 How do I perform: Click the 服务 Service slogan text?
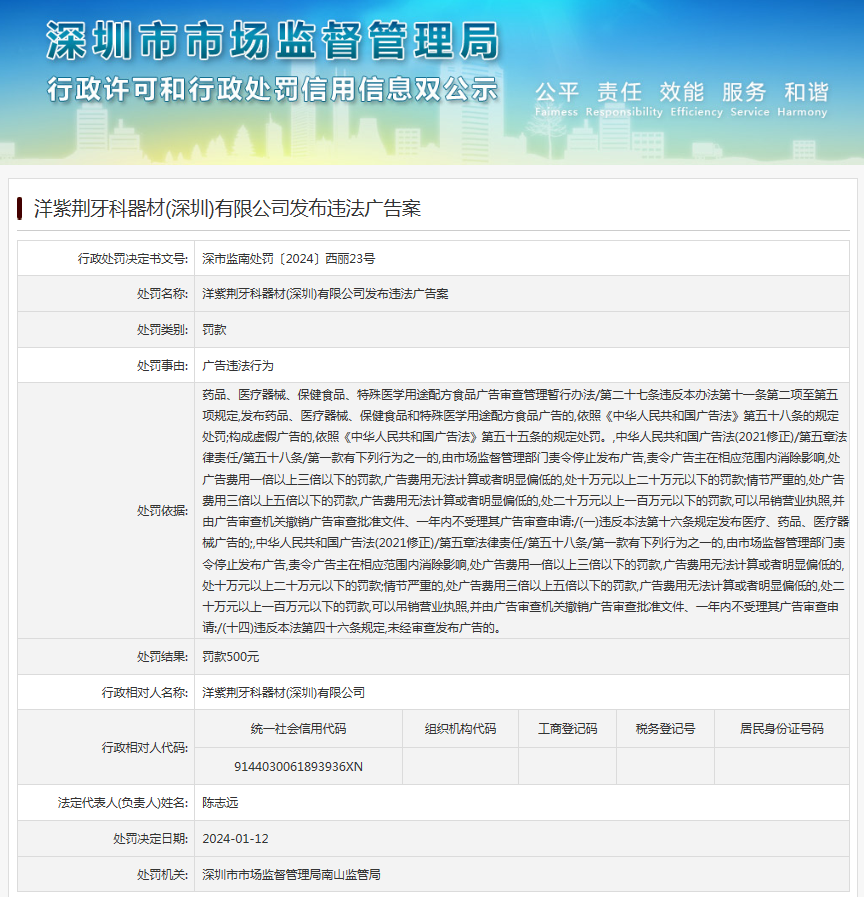coord(750,98)
